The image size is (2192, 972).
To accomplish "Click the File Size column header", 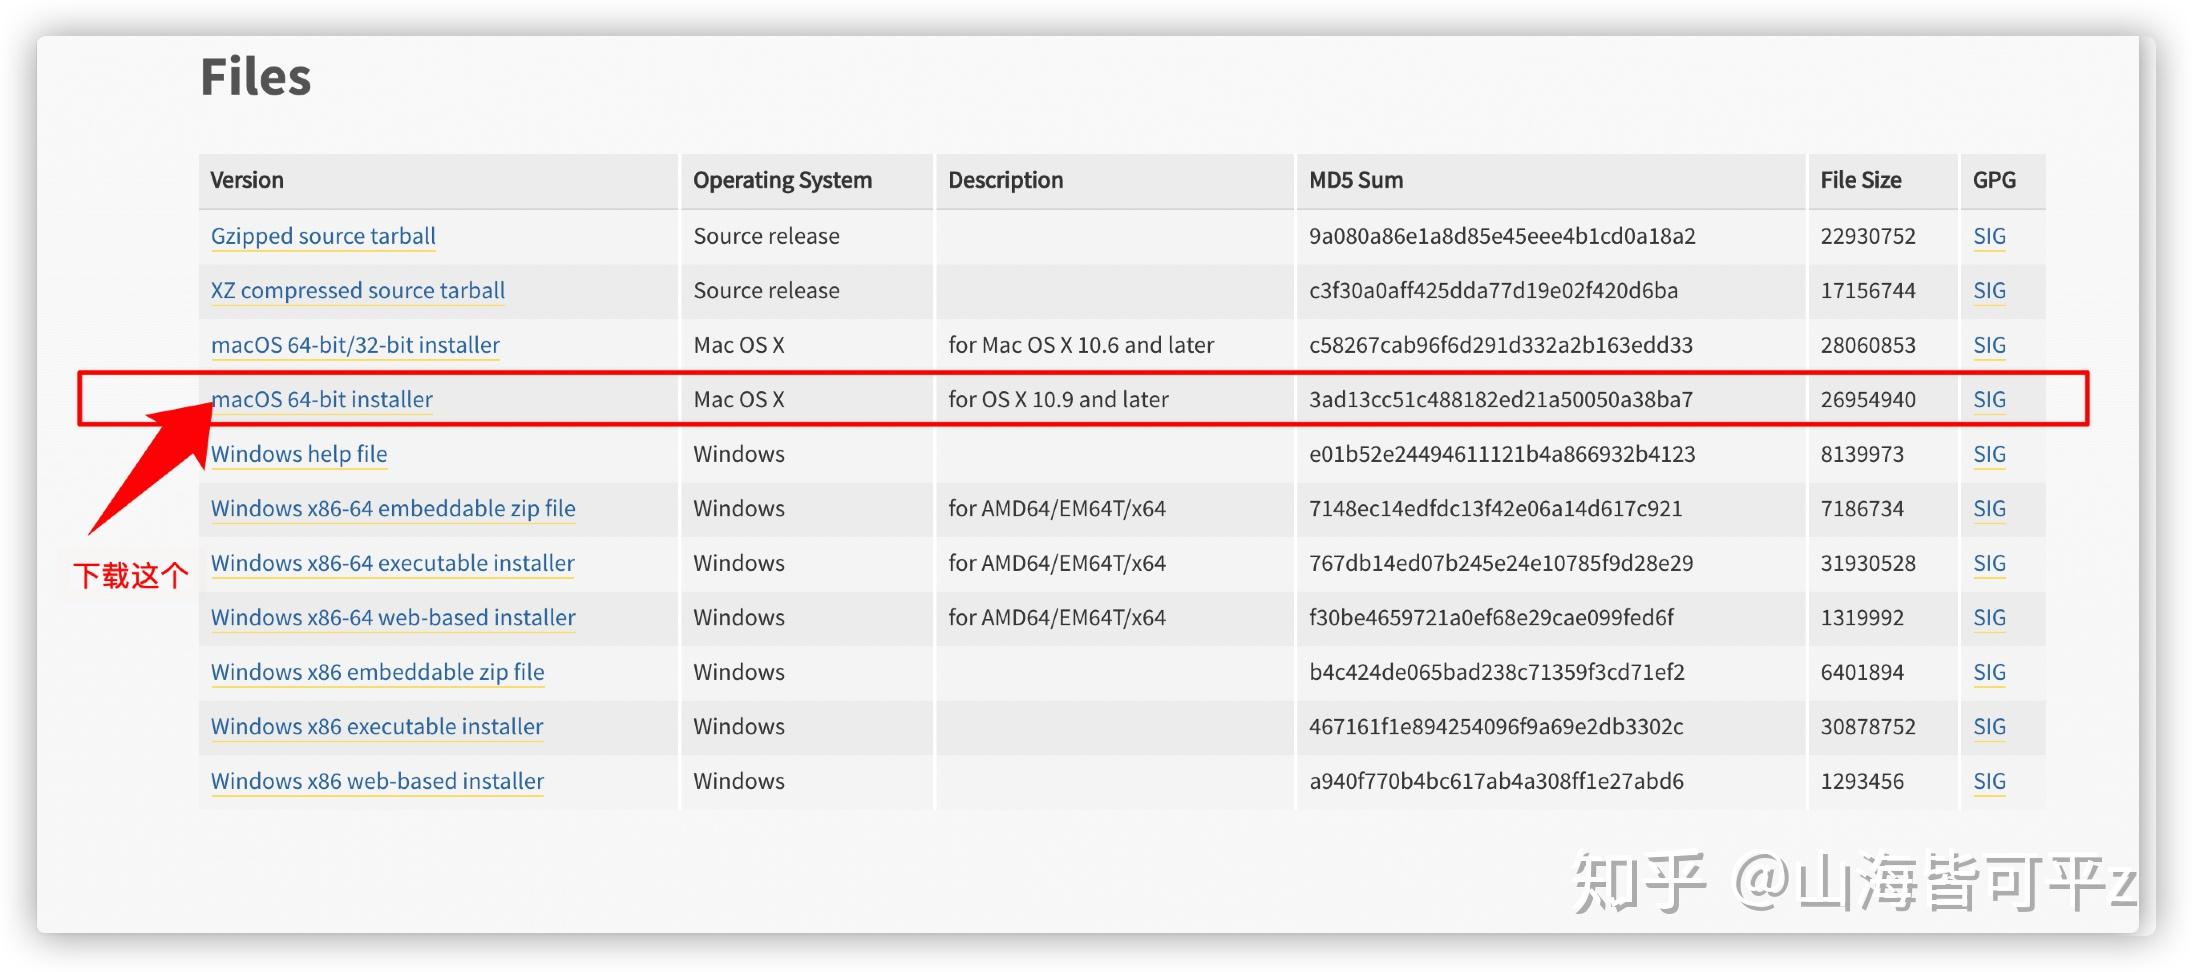I will (x=1861, y=180).
